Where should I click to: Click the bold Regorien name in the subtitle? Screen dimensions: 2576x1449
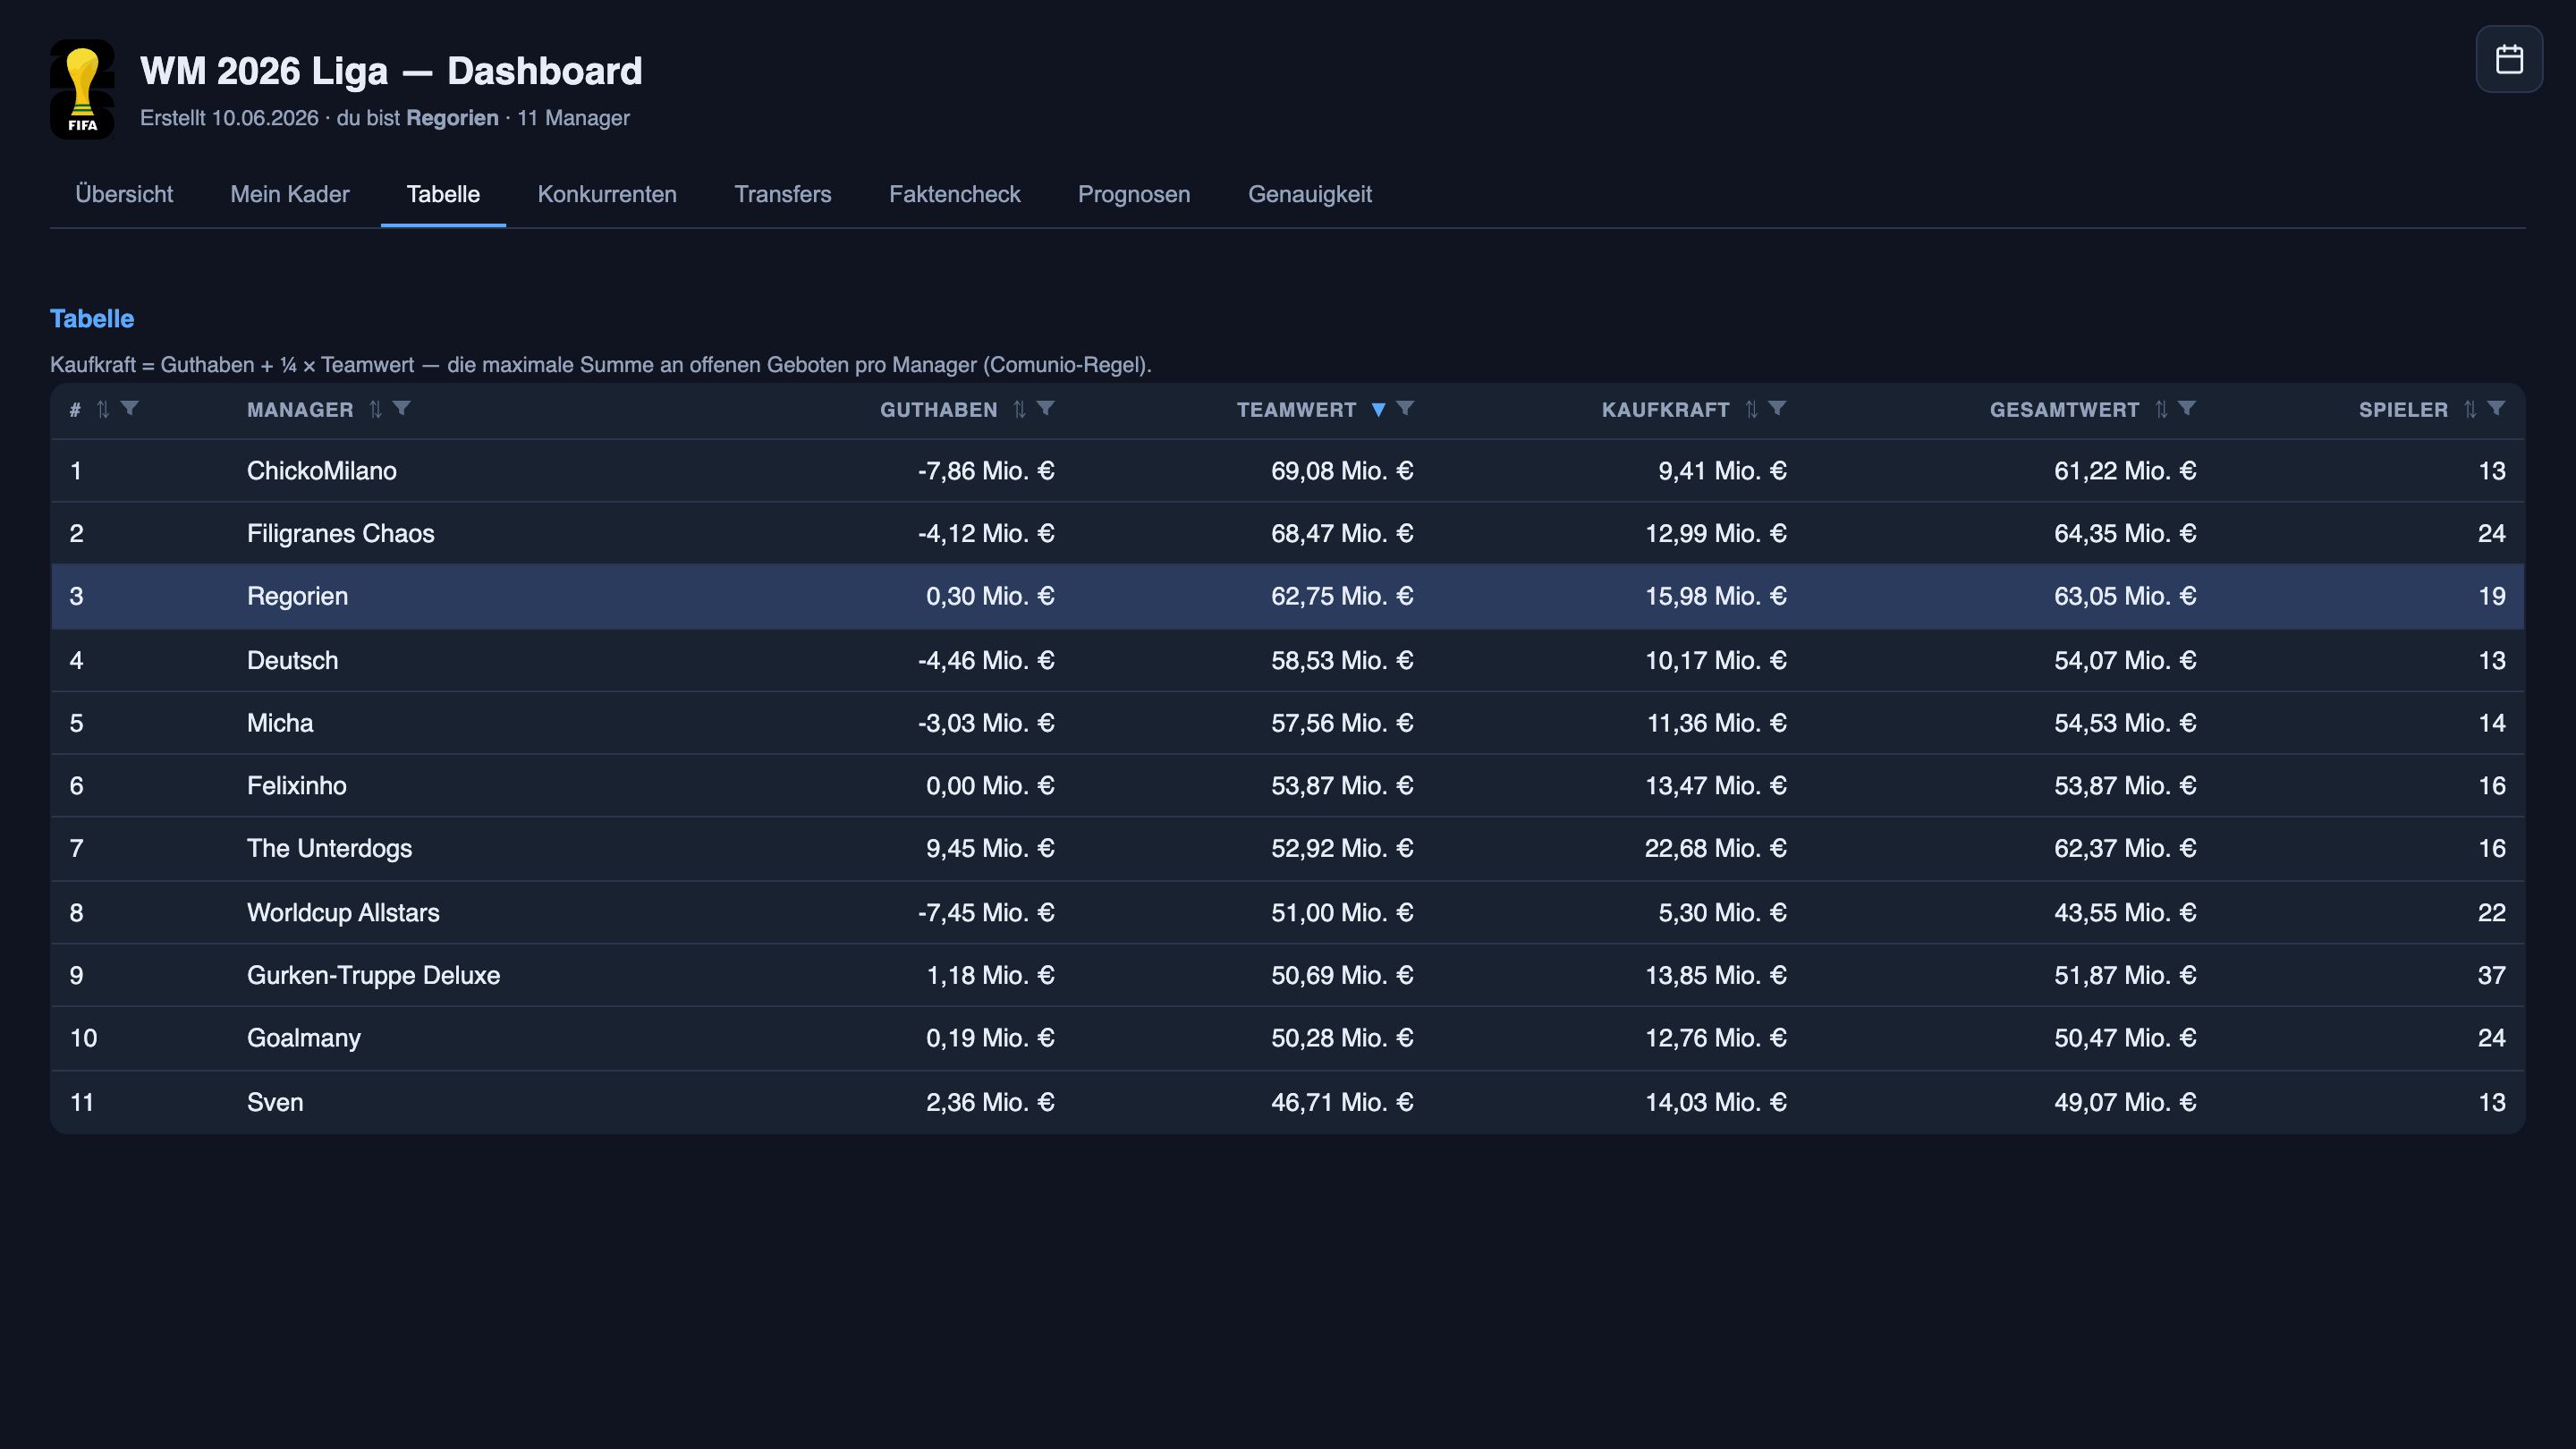tap(452, 118)
